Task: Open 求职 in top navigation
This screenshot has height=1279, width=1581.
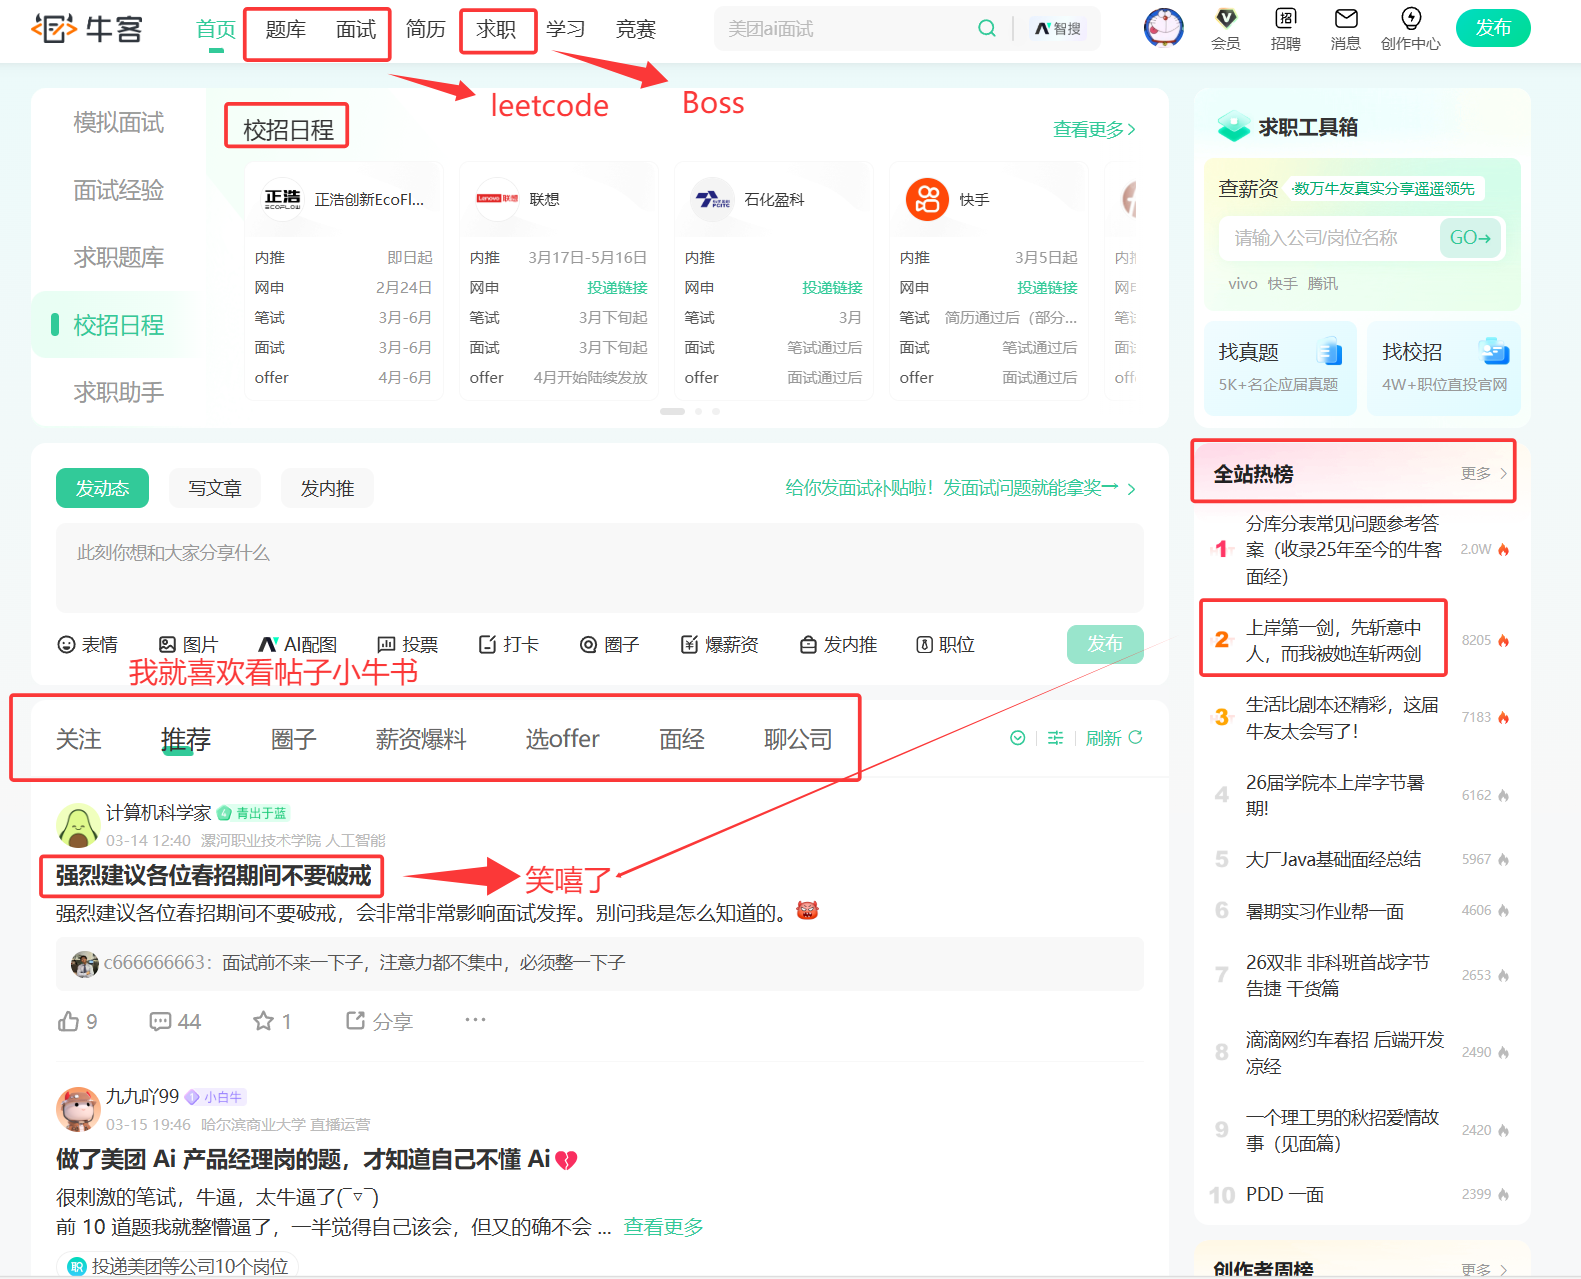Action: tap(496, 29)
